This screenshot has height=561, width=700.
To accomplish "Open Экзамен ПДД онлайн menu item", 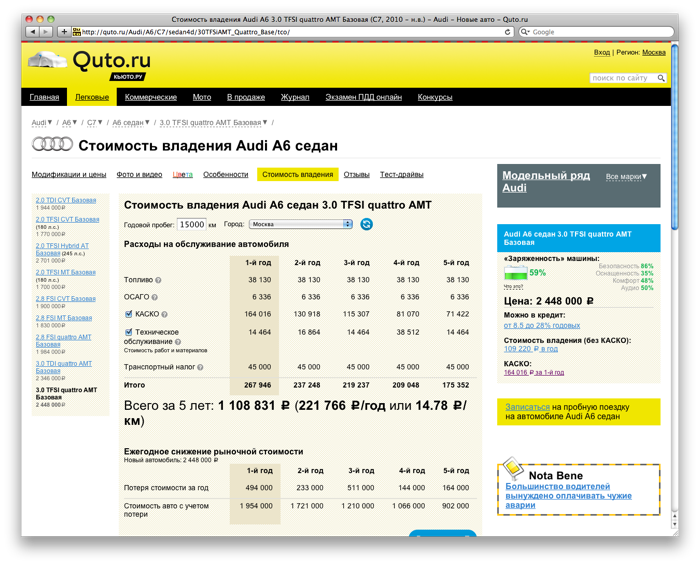I will tap(363, 97).
